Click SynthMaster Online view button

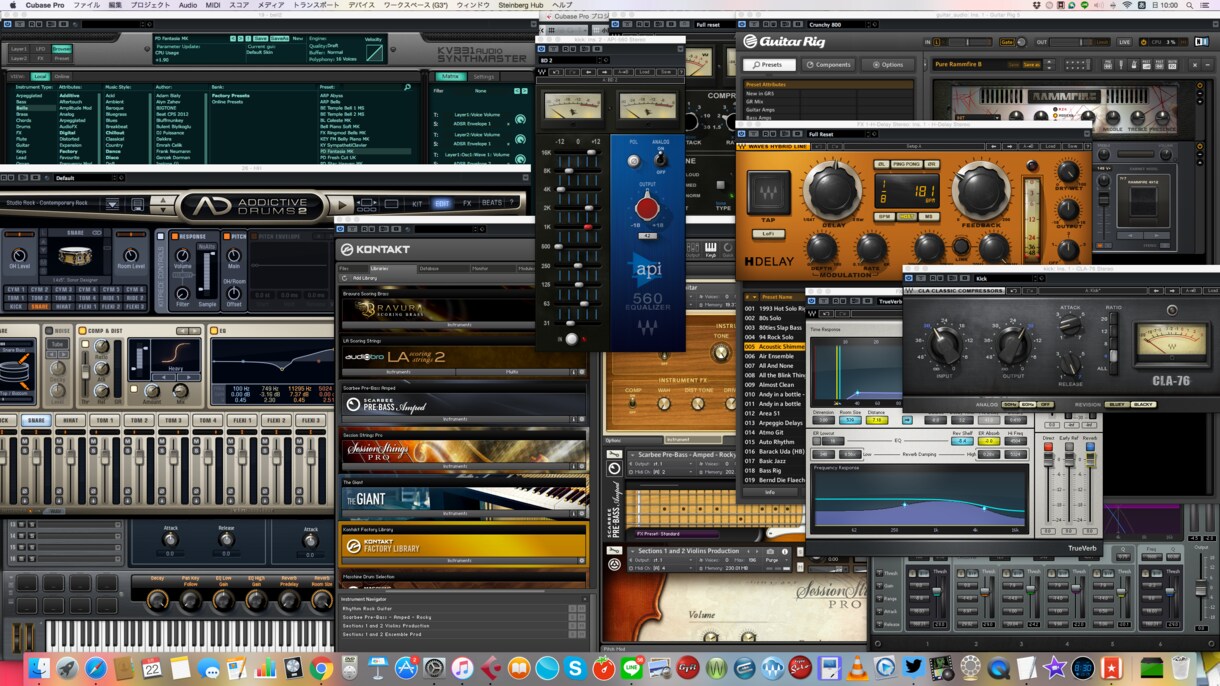click(62, 76)
